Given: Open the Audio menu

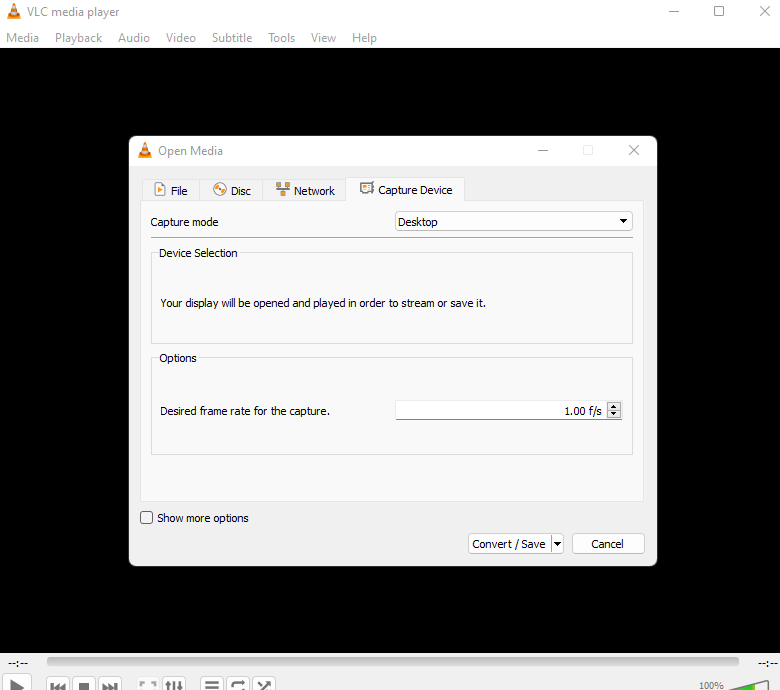Looking at the screenshot, I should 134,38.
